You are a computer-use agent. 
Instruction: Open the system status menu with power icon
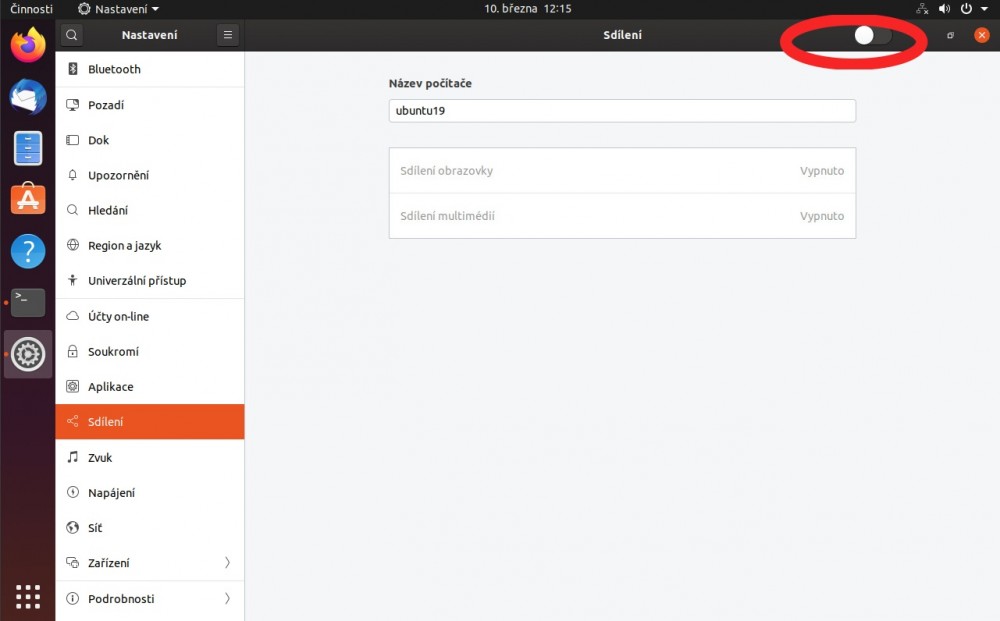(x=966, y=9)
